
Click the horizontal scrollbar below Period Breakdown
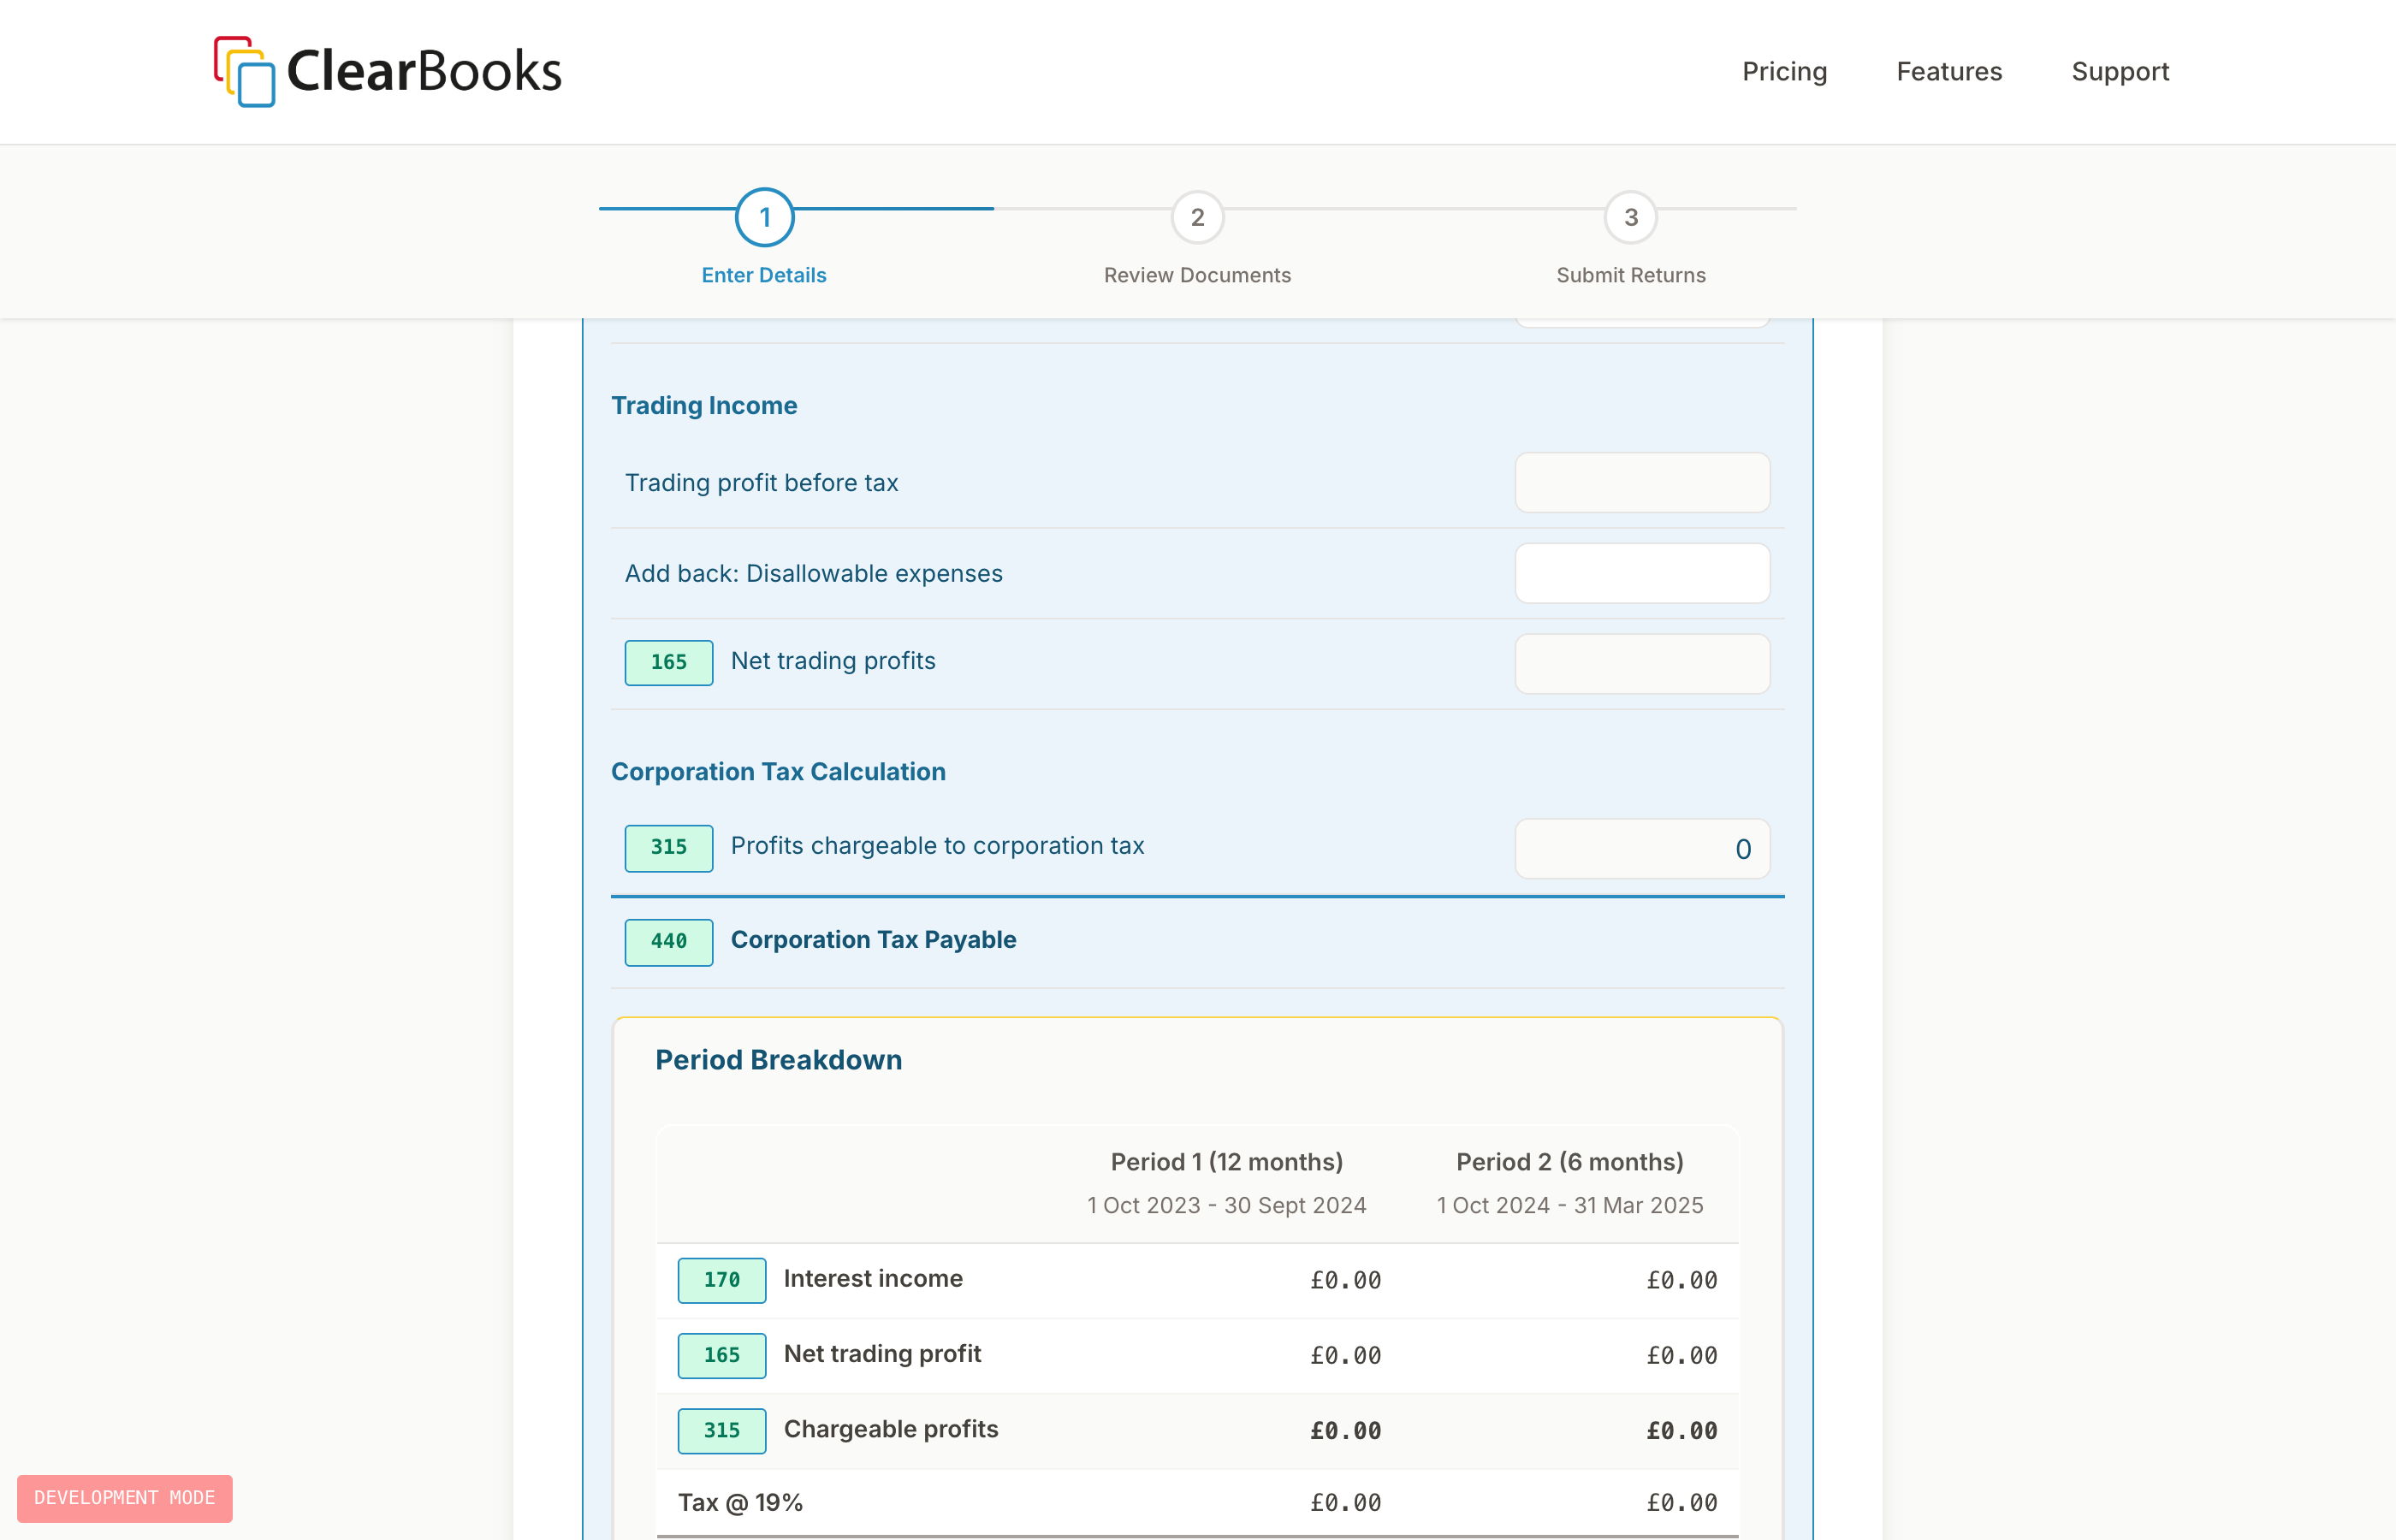(1197, 1534)
